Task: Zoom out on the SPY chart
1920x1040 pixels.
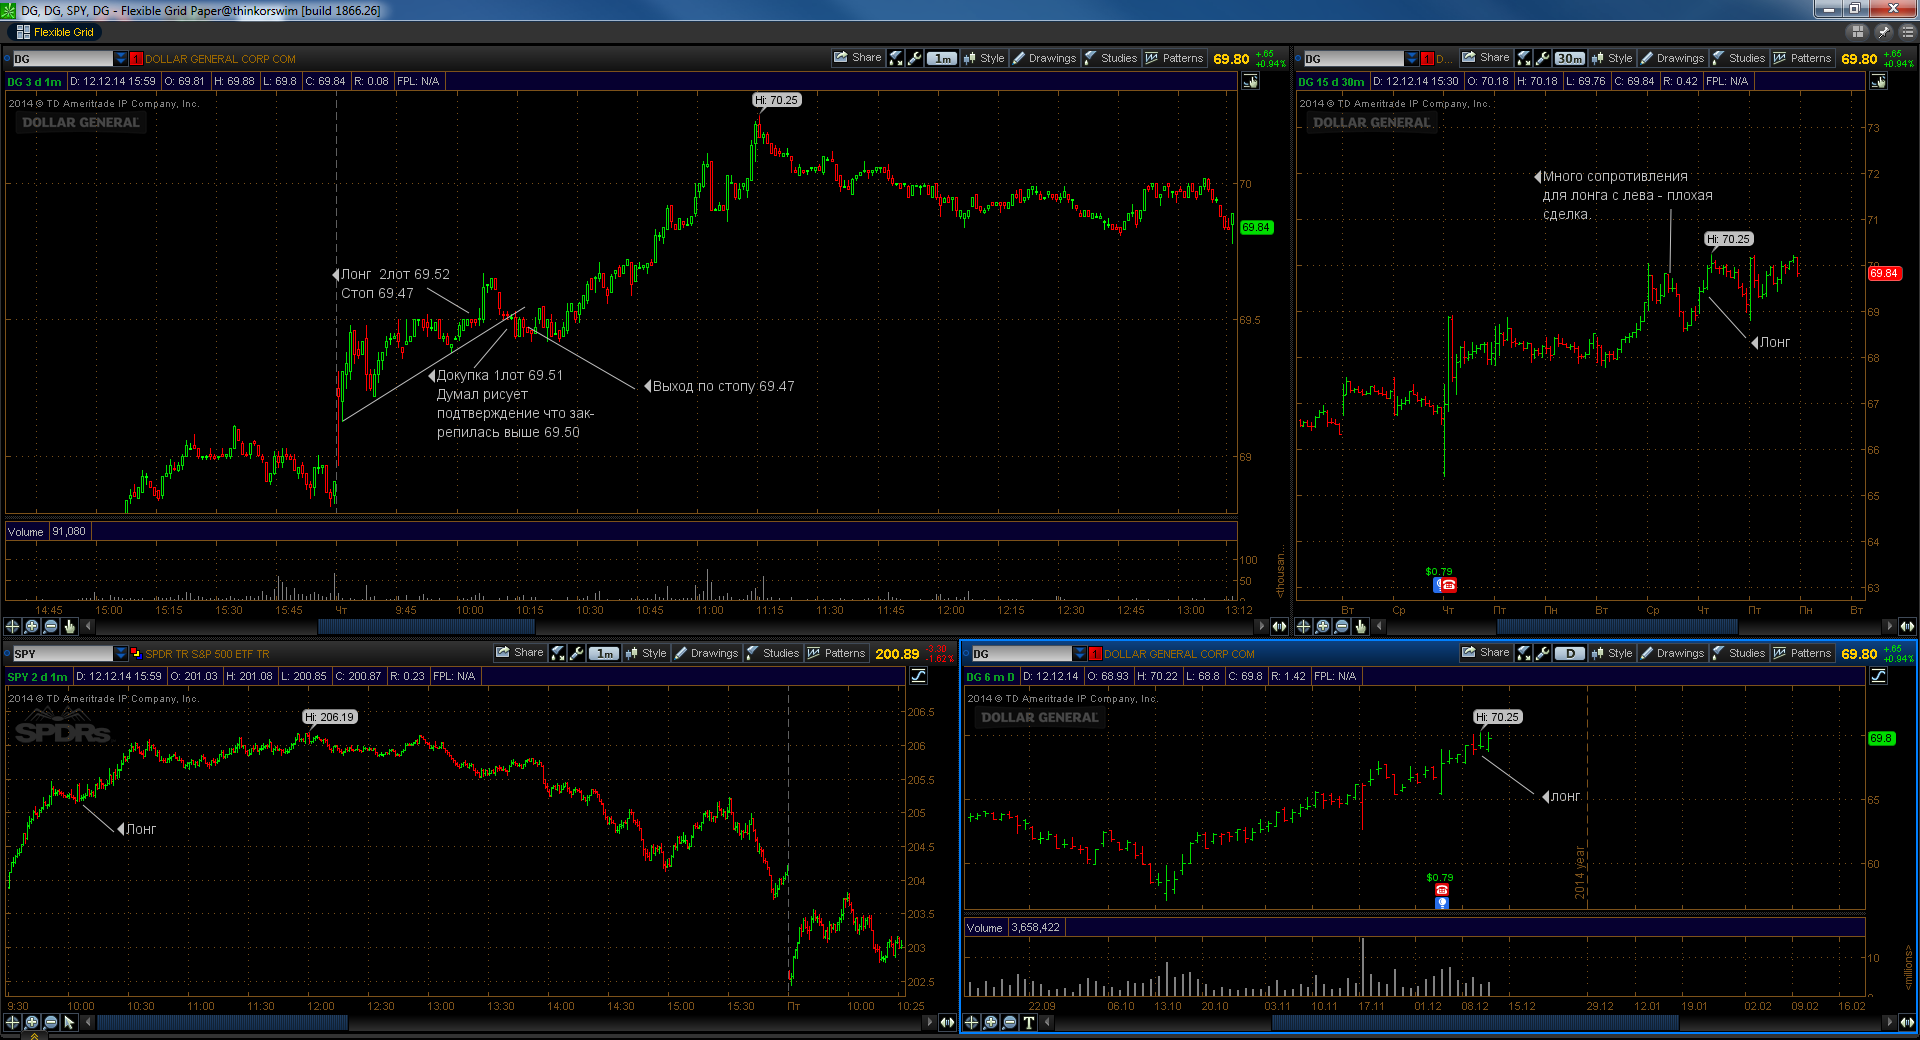Action: (50, 1022)
